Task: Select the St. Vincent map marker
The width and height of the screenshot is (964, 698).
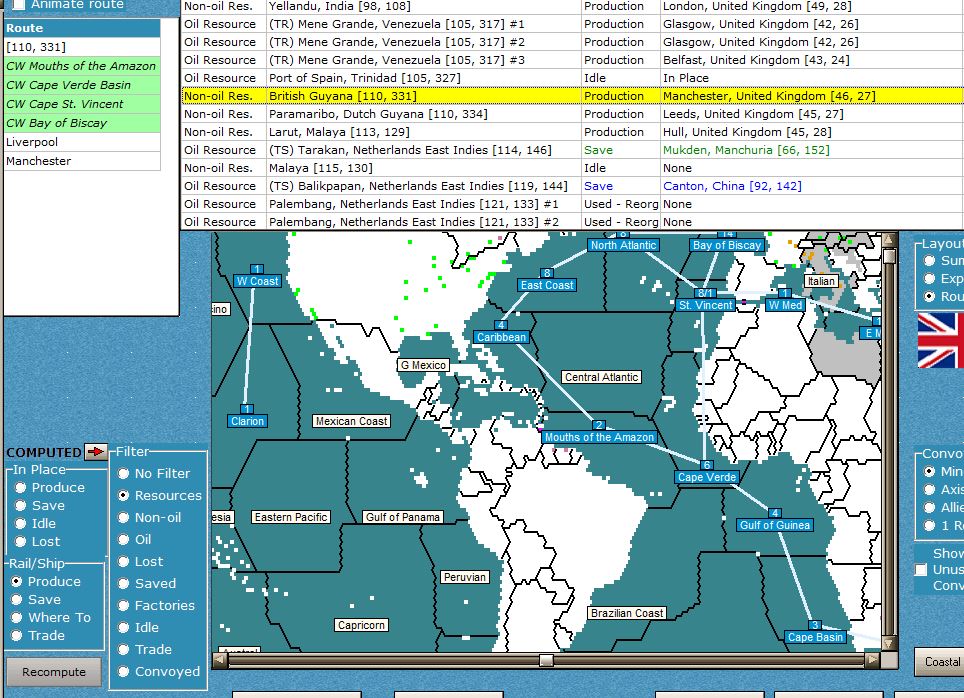Action: click(x=706, y=305)
